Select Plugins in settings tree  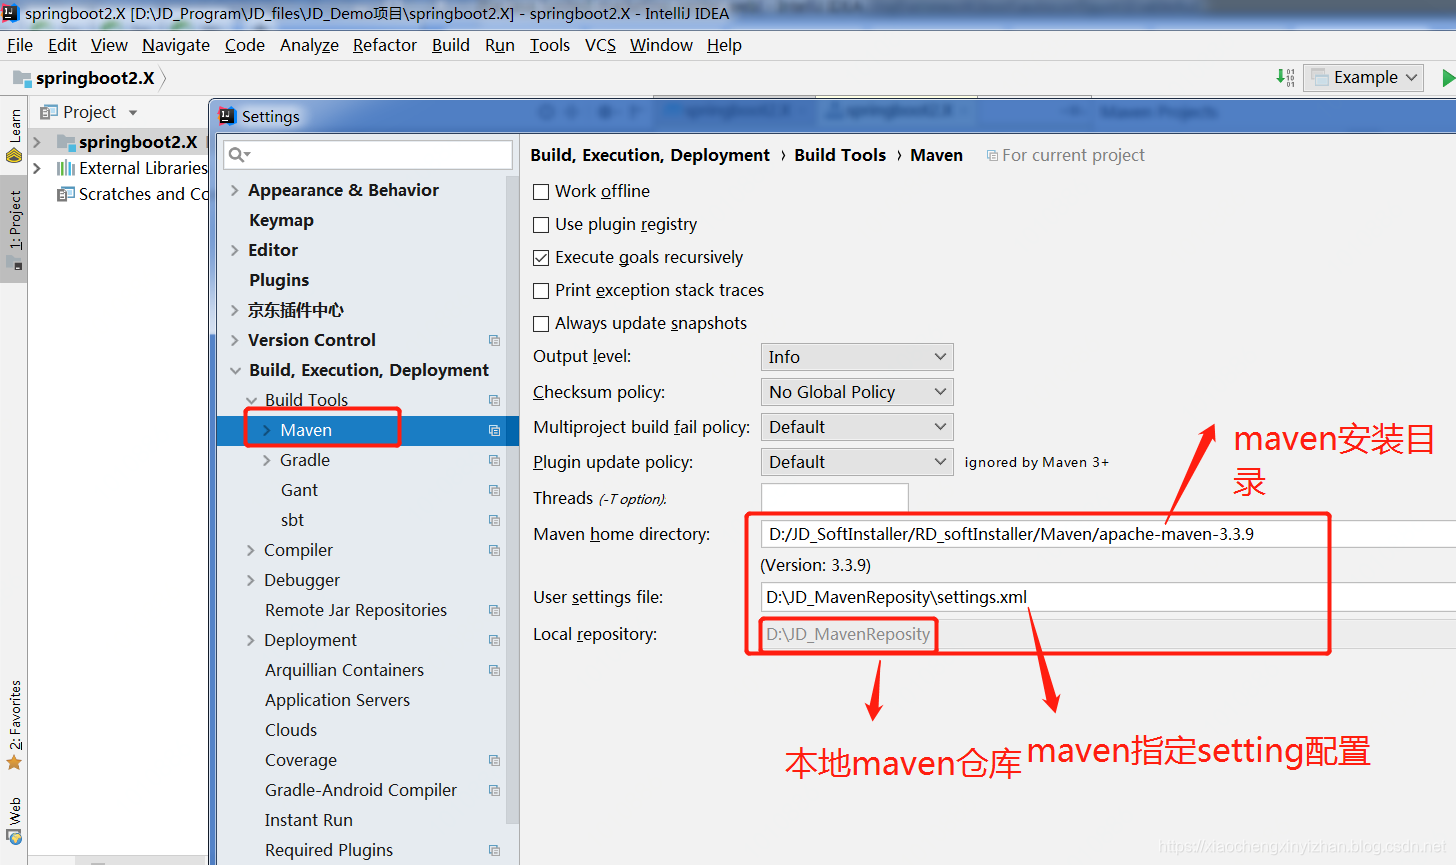coord(279,280)
